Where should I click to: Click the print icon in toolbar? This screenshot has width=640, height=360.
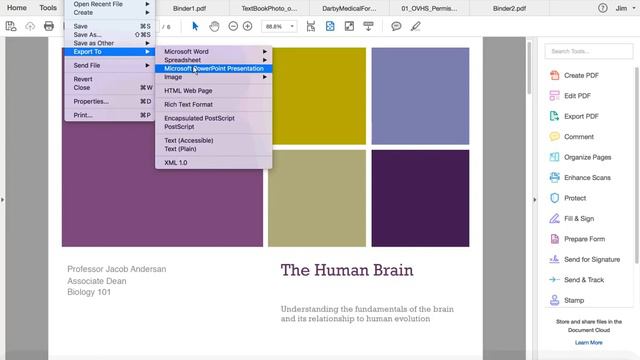pyautogui.click(x=49, y=27)
